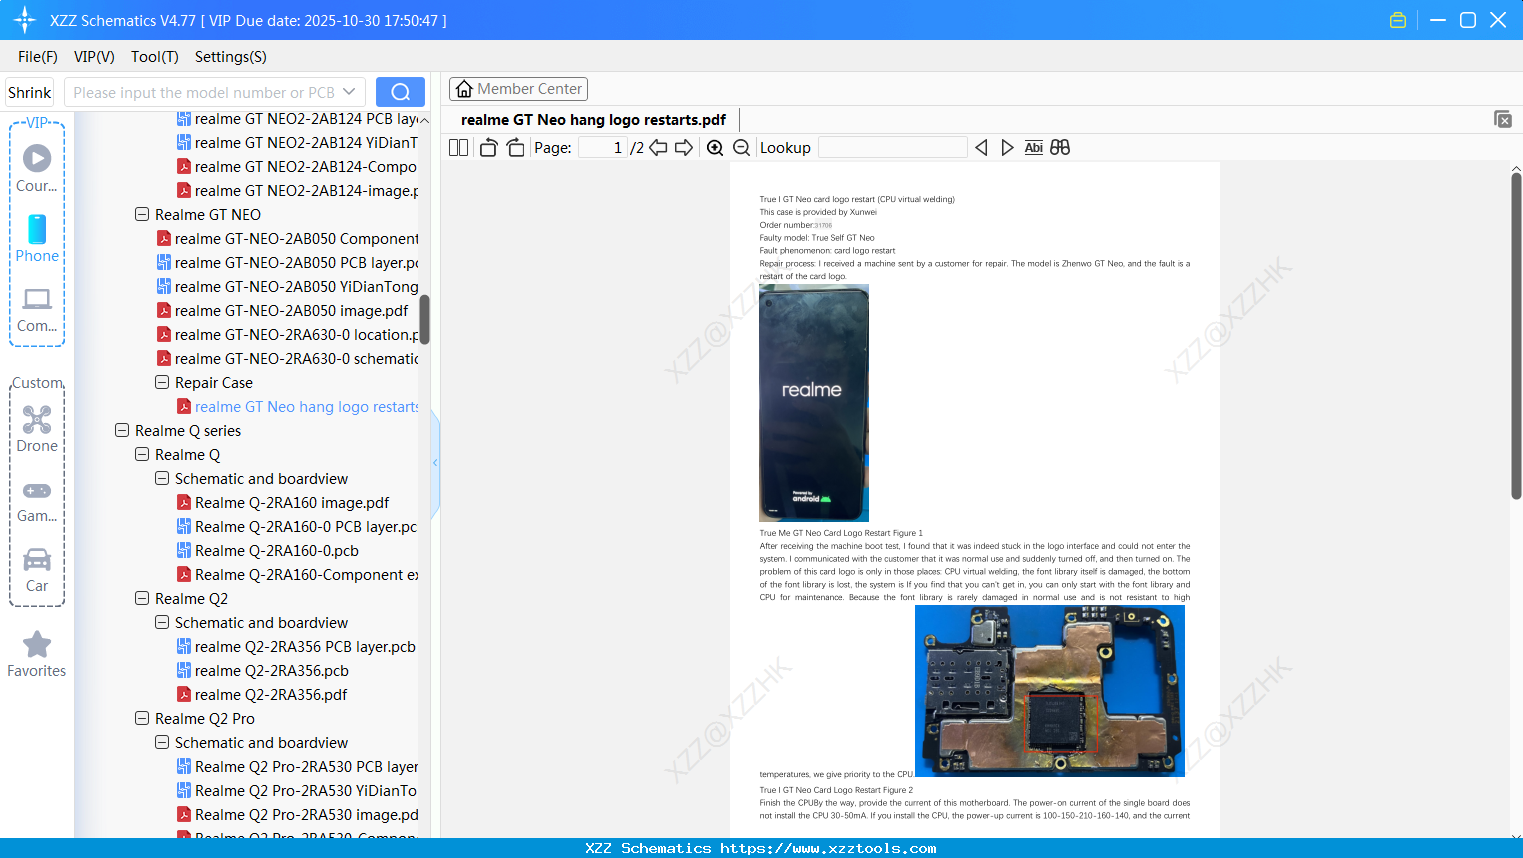The width and height of the screenshot is (1523, 858).
Task: Open realme Q2-2RA356.pdf file
Action: click(x=271, y=695)
